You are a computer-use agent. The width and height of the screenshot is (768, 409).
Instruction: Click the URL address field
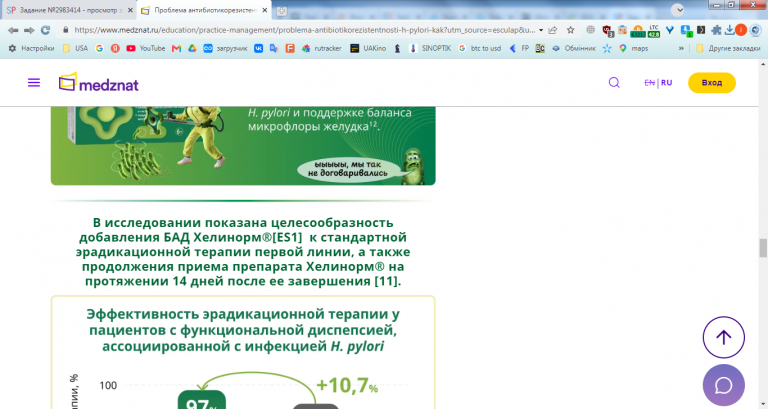pos(305,30)
